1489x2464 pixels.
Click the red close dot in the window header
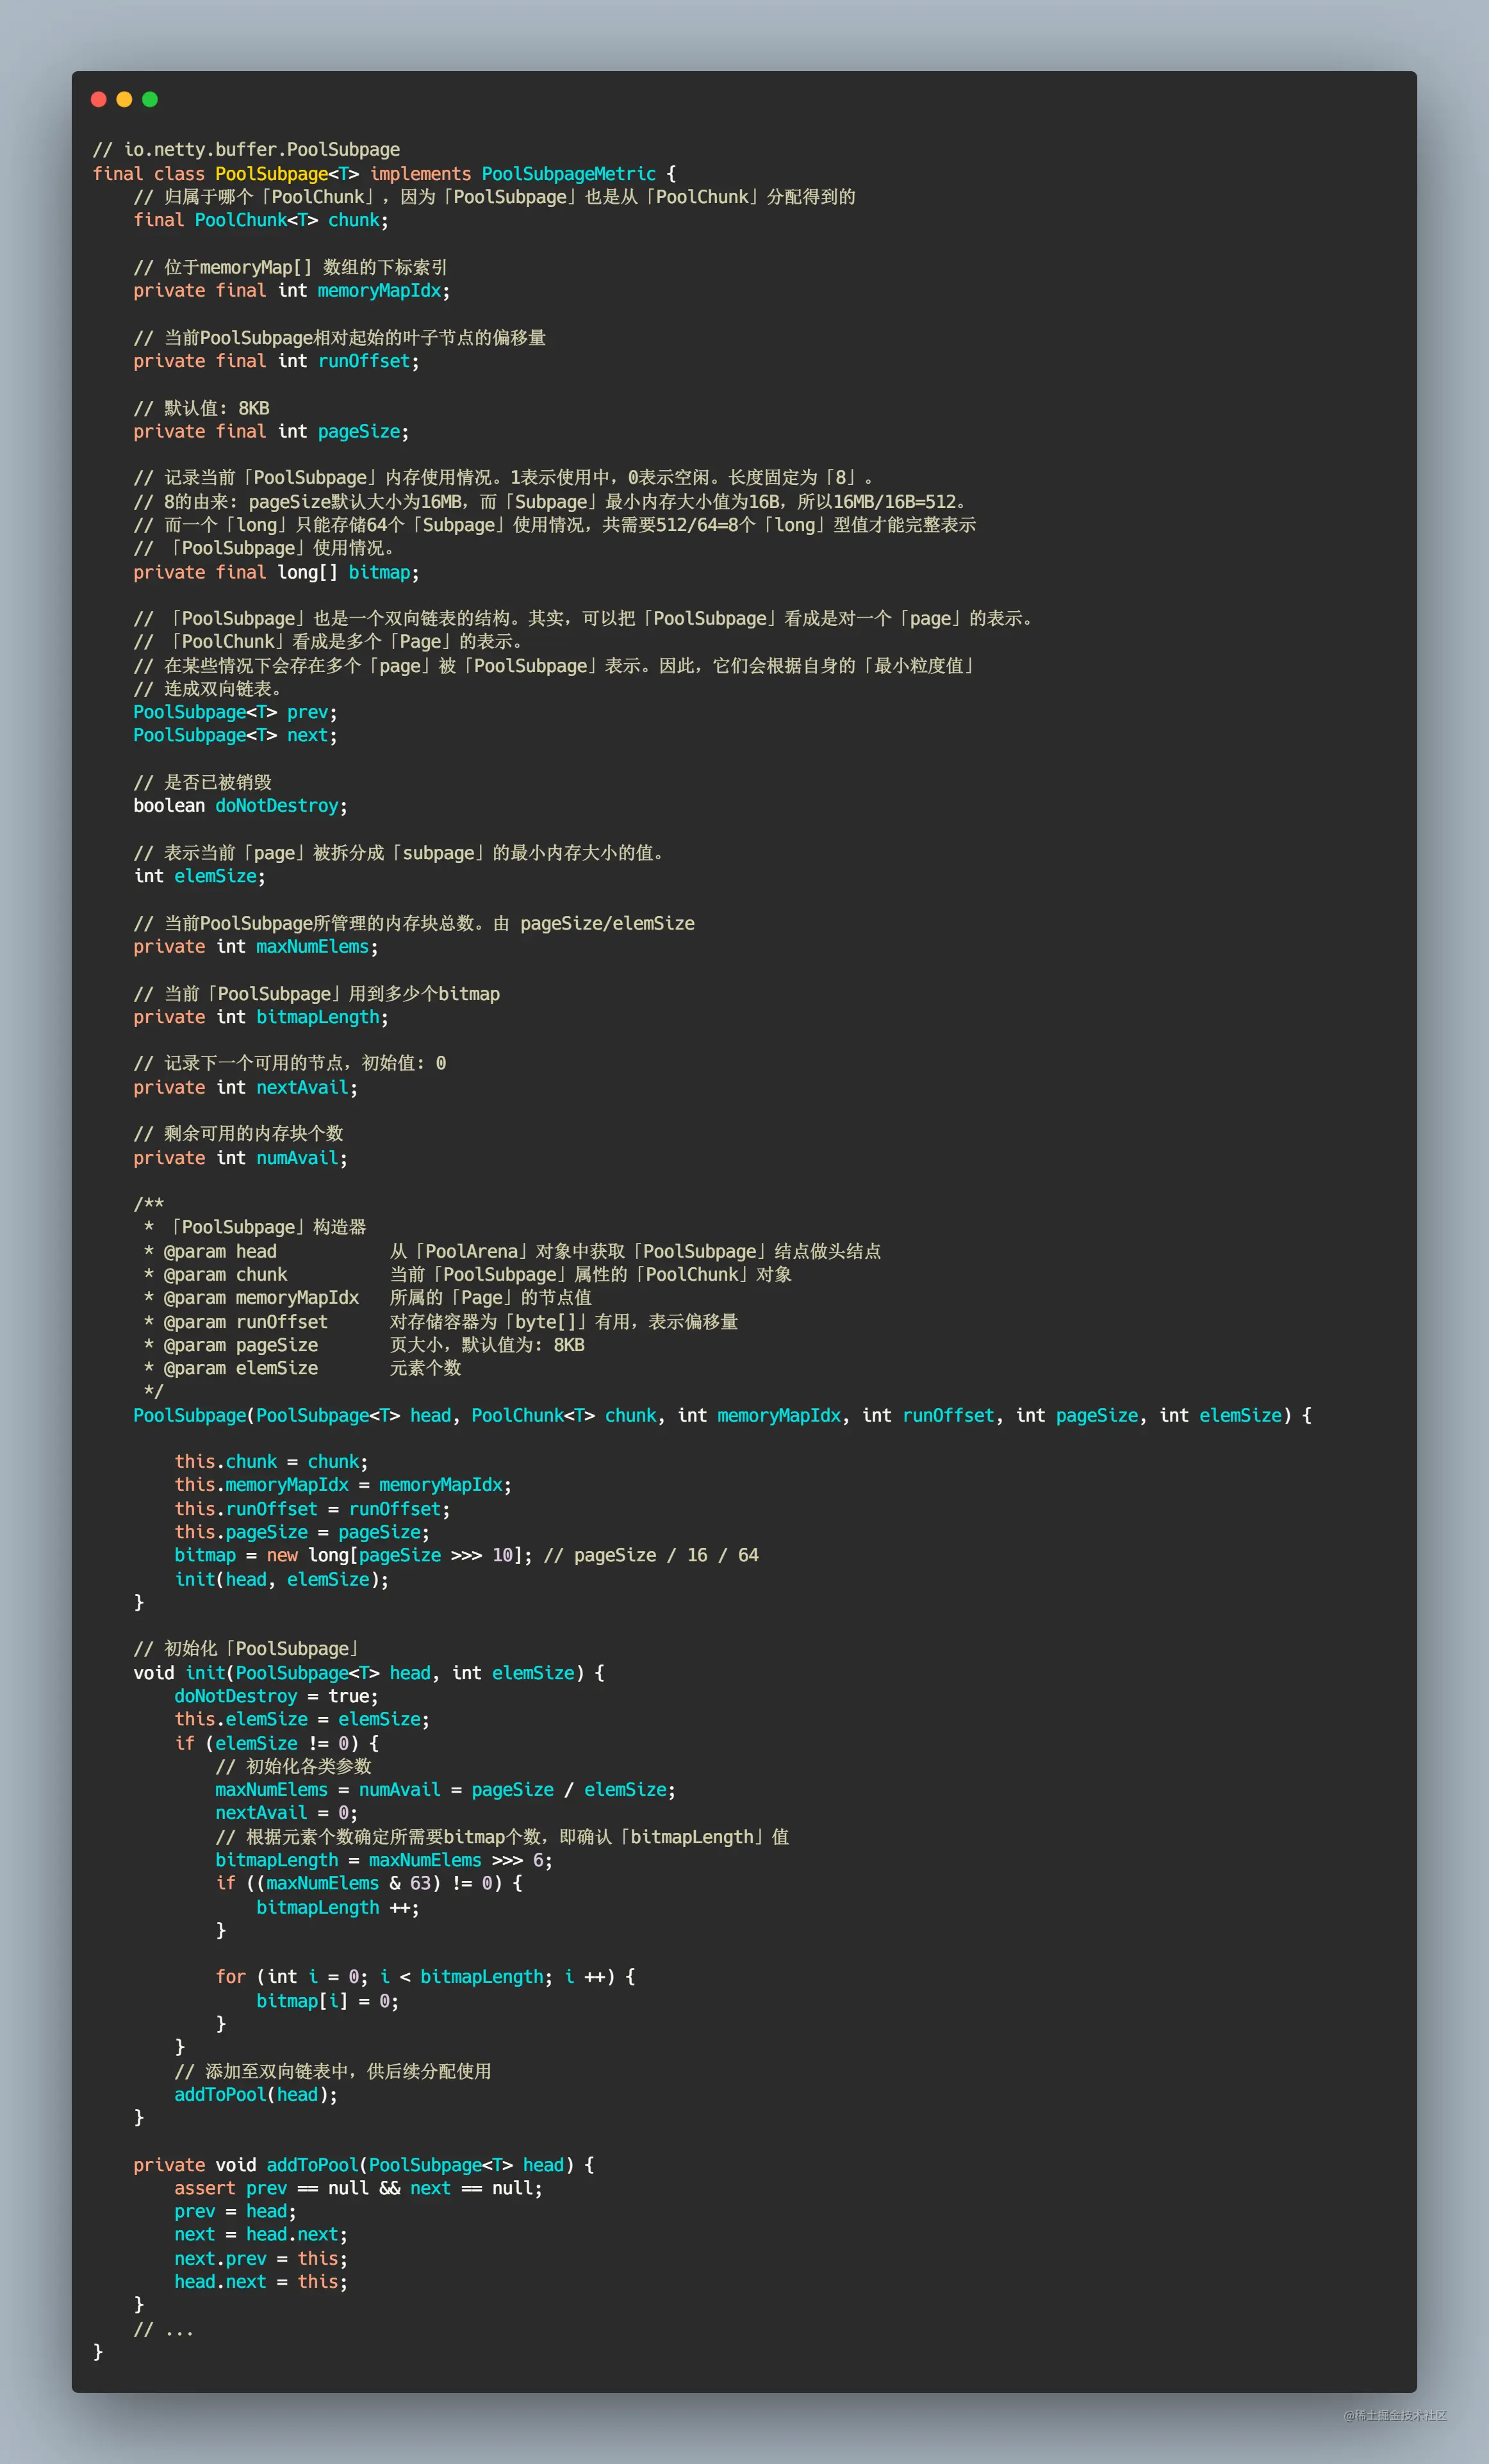pyautogui.click(x=98, y=99)
